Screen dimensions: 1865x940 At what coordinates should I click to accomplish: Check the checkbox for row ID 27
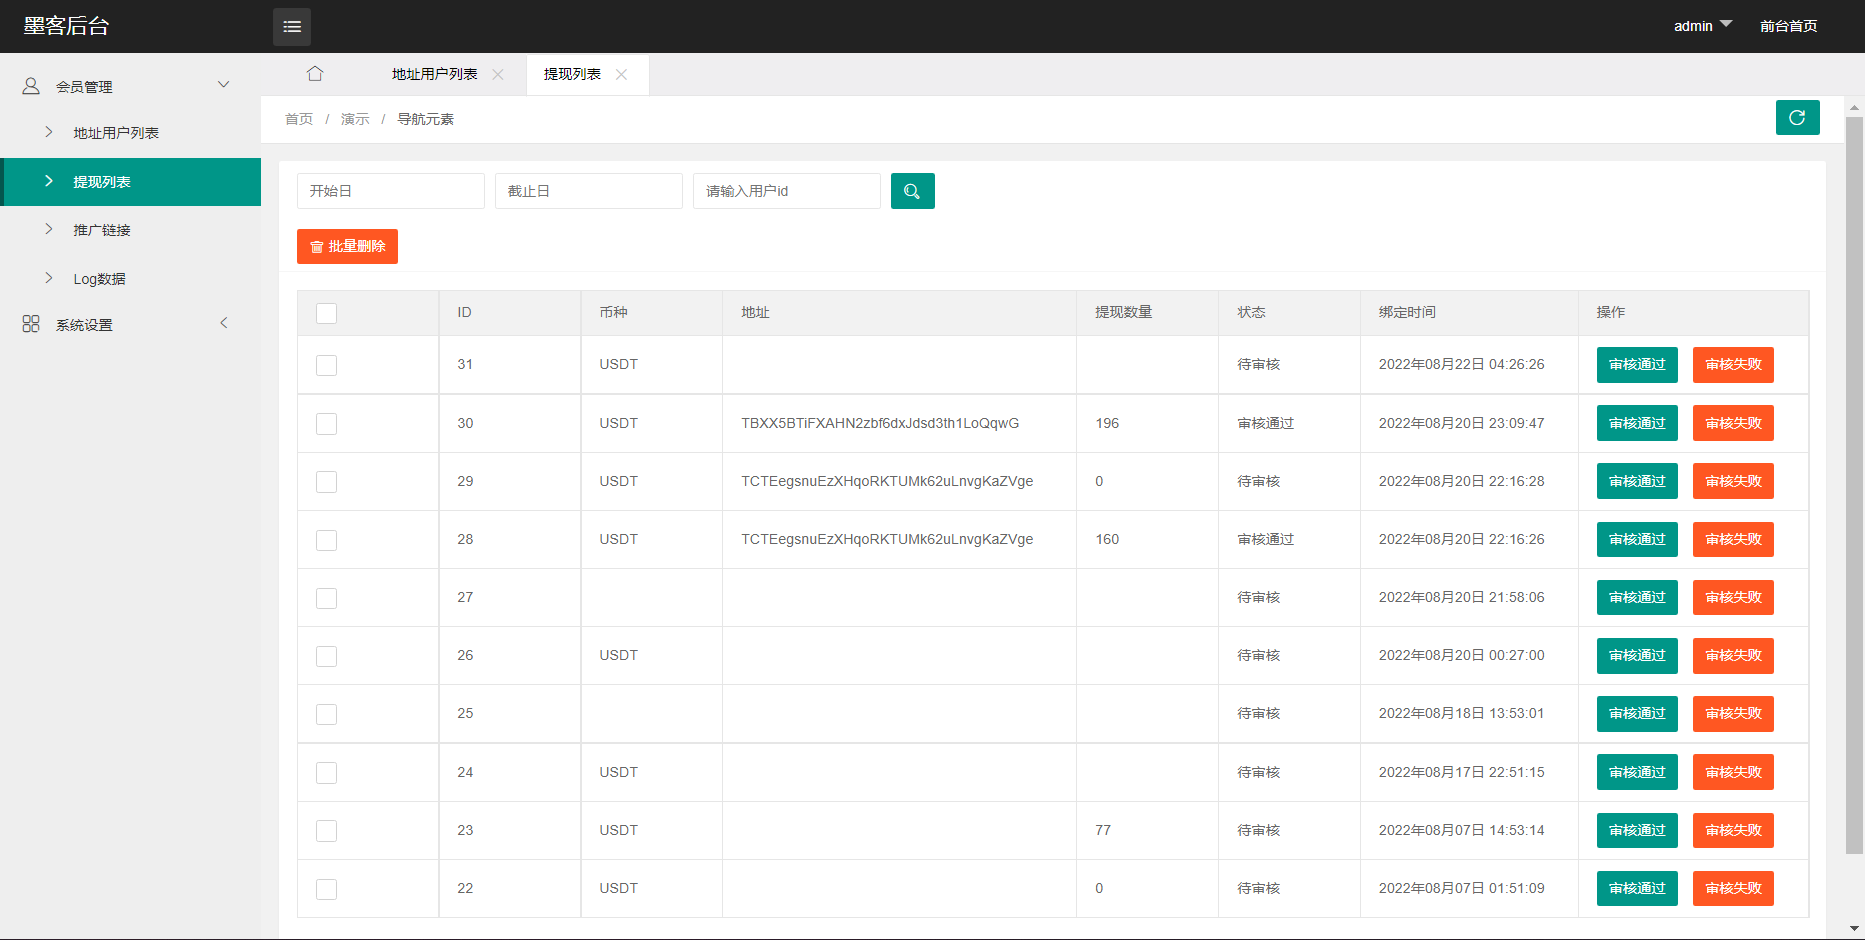tap(326, 598)
